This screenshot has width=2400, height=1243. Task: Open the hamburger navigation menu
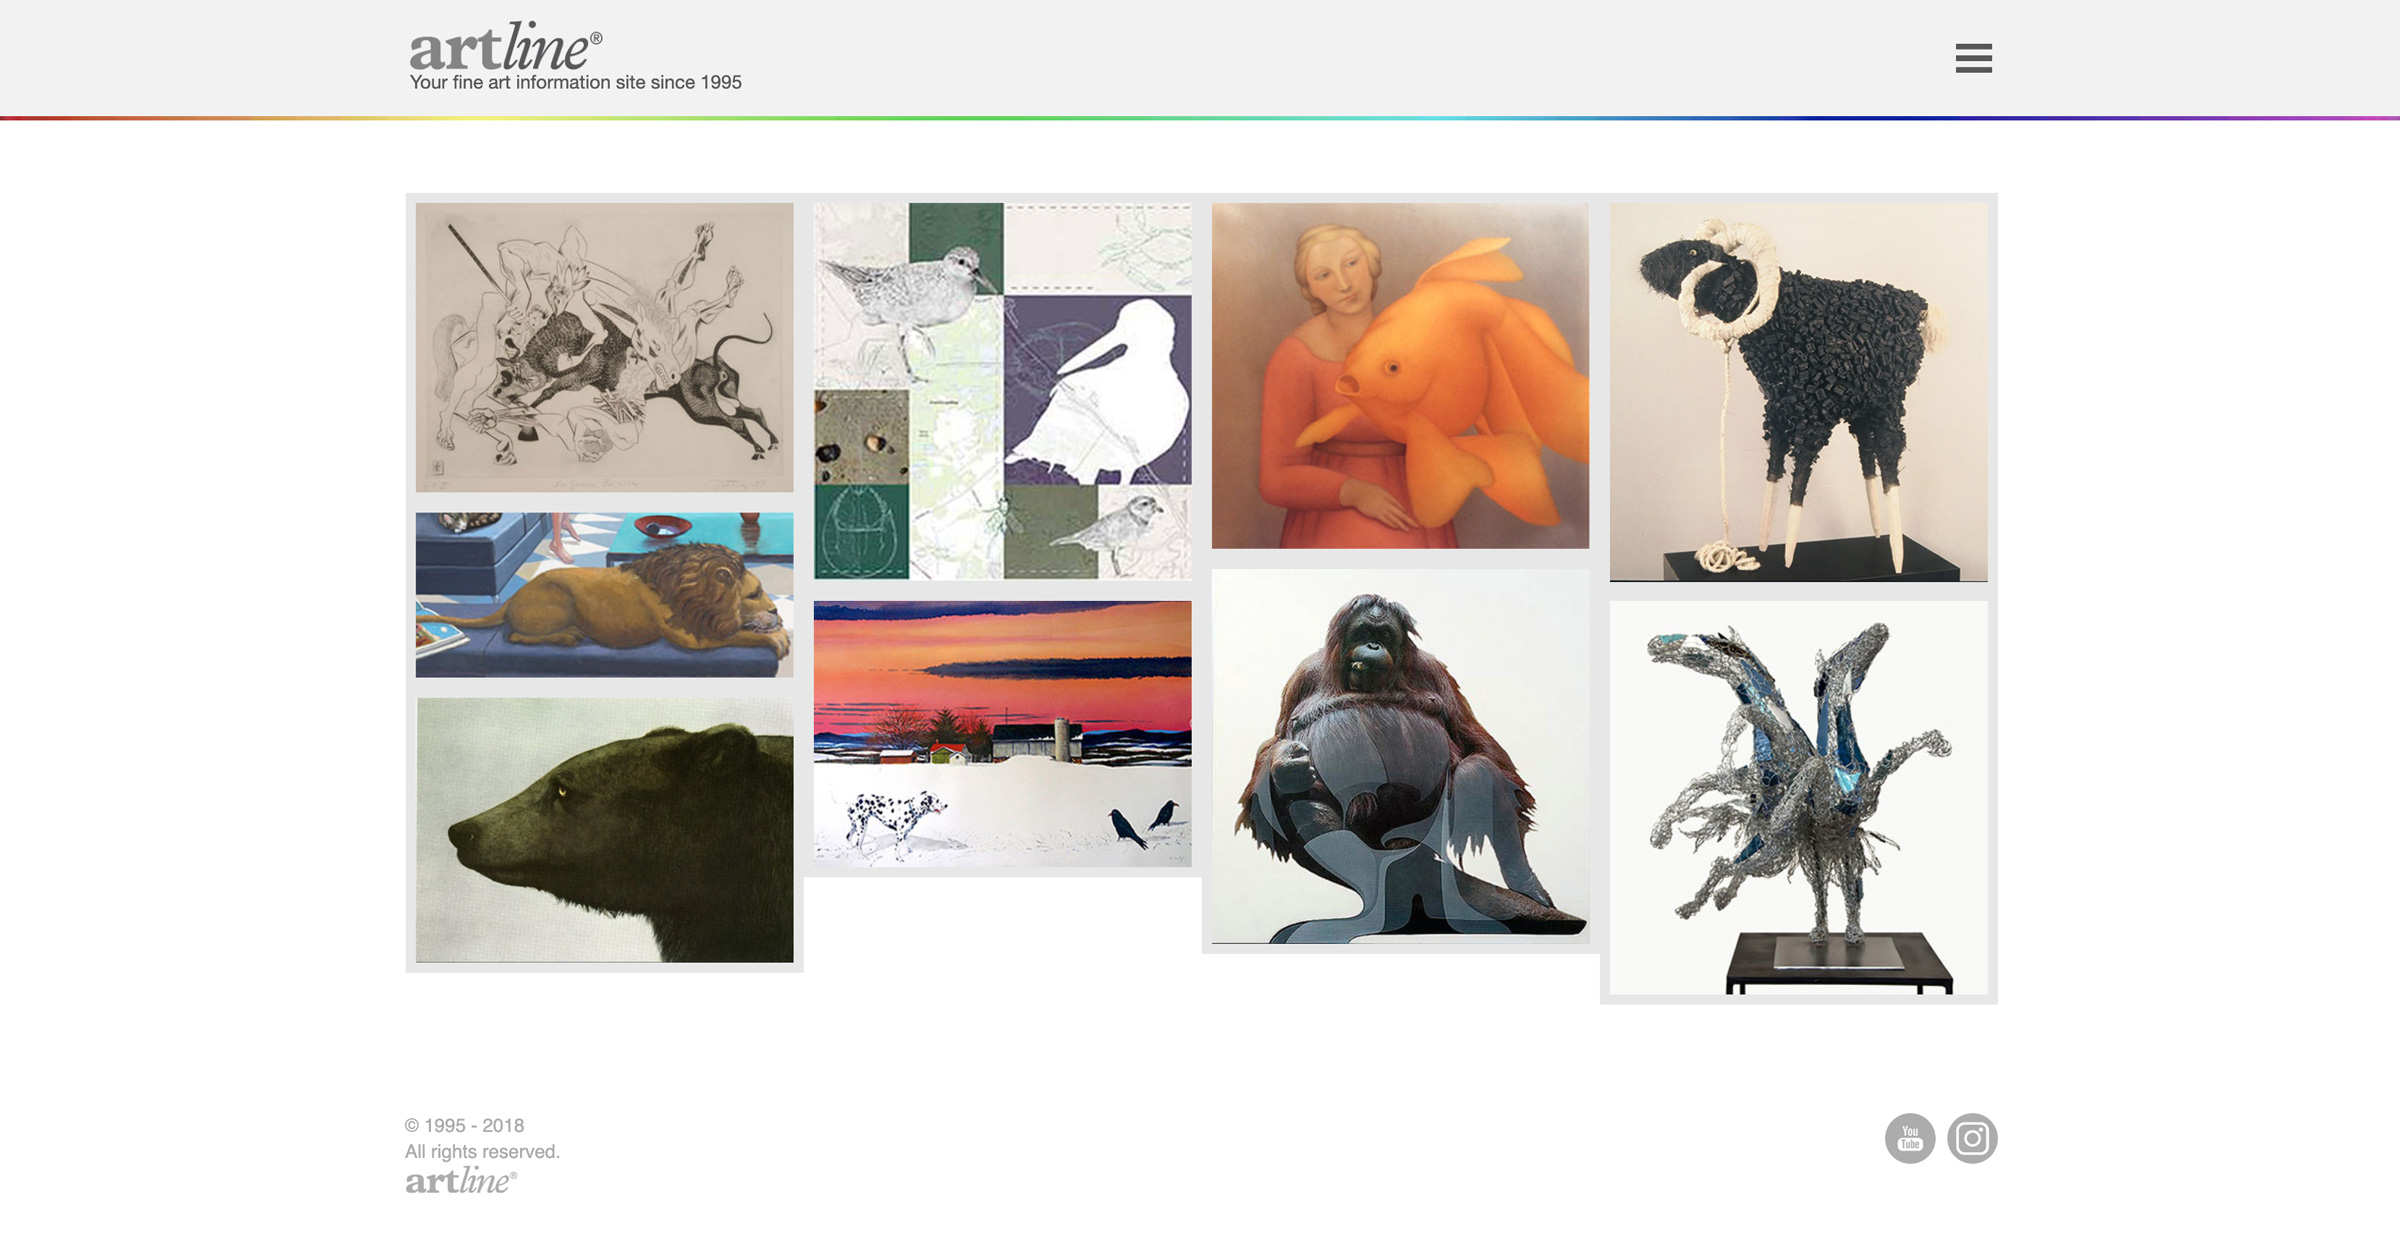point(1973,58)
